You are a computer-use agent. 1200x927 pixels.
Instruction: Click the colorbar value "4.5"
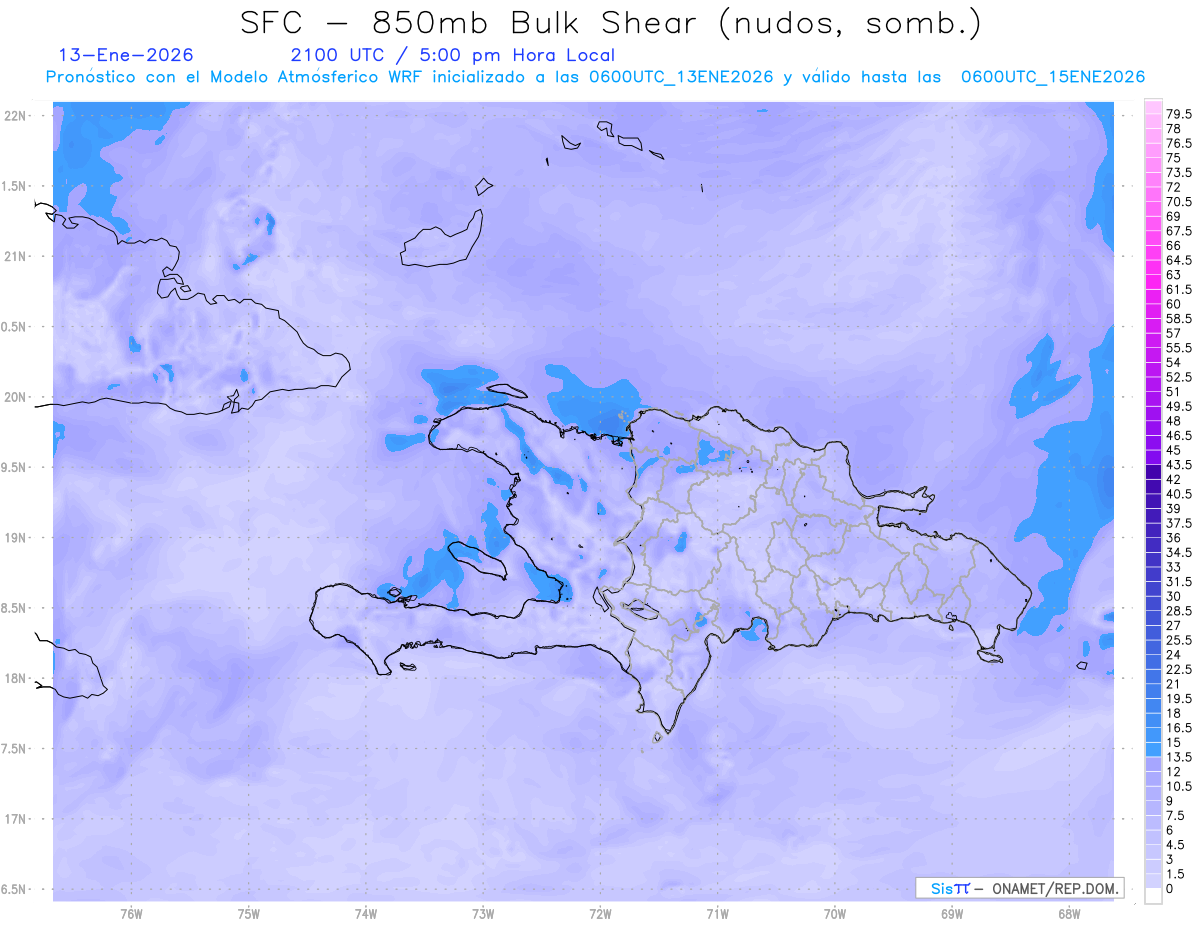[x=1176, y=845]
